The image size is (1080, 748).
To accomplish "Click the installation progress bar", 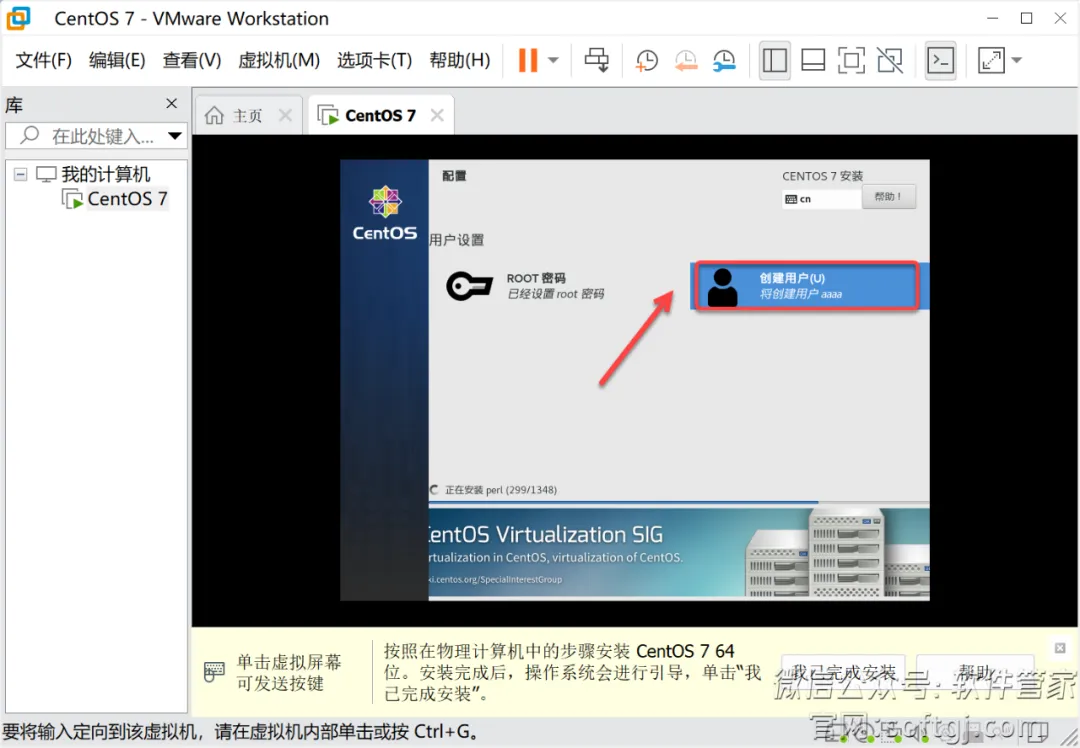I will tap(678, 503).
